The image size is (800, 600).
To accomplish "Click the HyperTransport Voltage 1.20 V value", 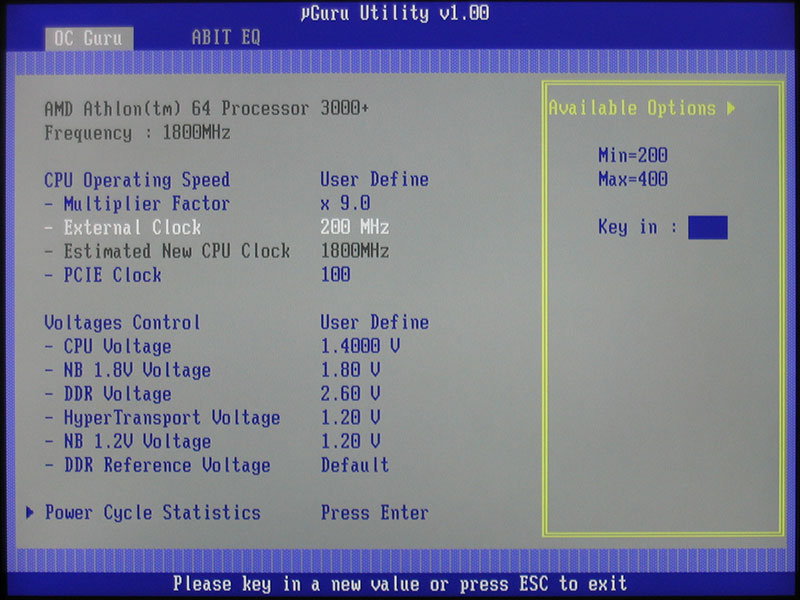I will (350, 417).
